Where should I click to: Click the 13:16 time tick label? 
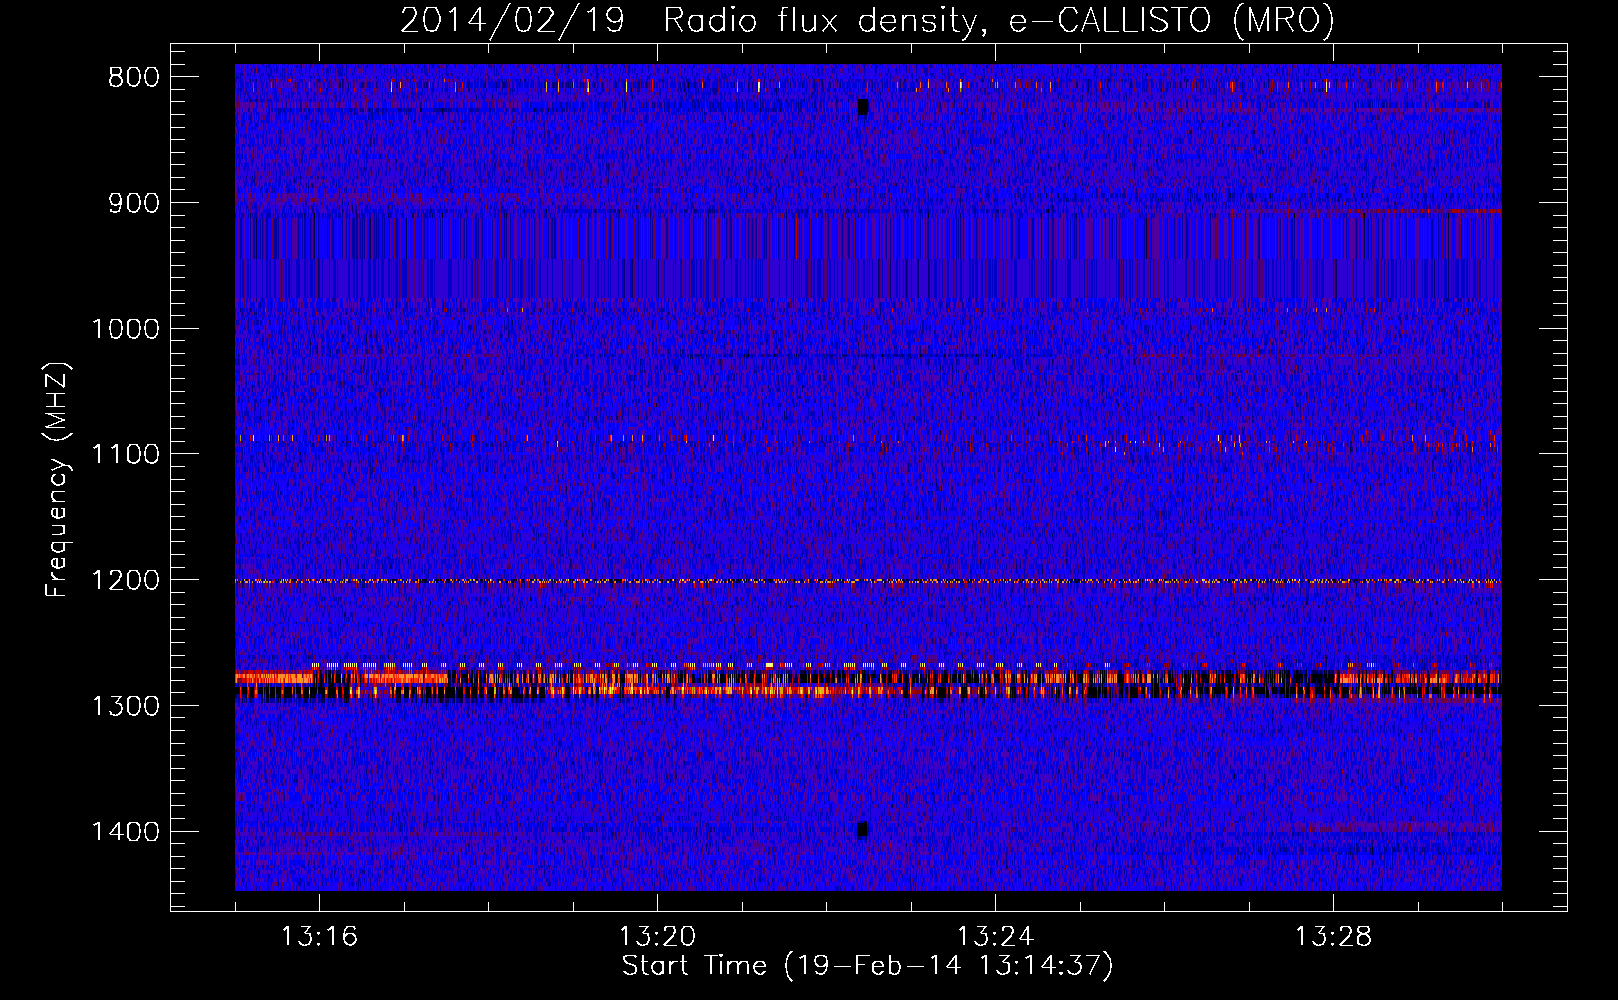[x=319, y=937]
